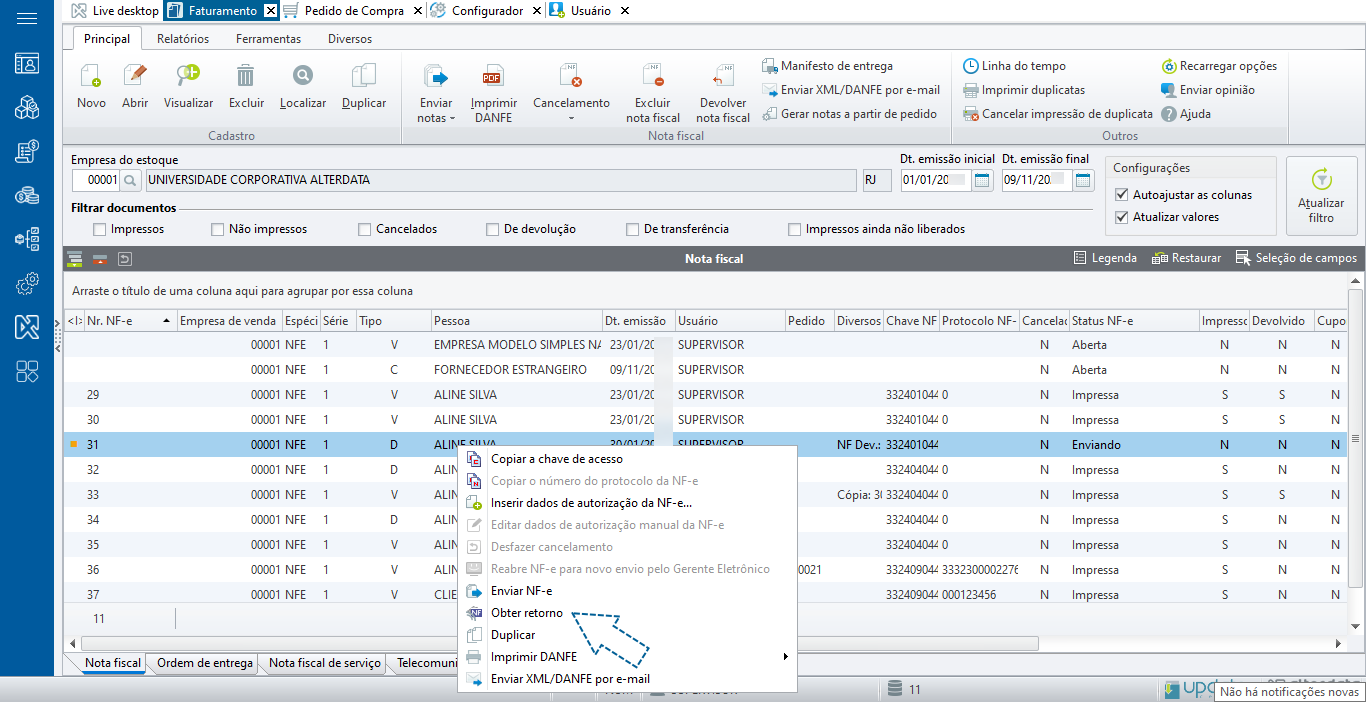Delete record with Excluir trash icon
The image size is (1366, 702).
tap(246, 76)
